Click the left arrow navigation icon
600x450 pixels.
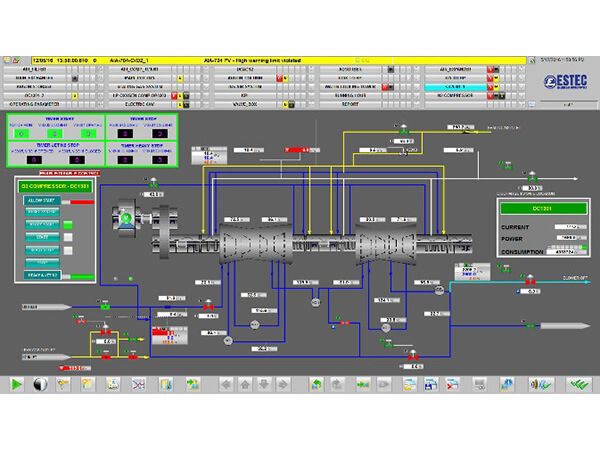coord(226,384)
